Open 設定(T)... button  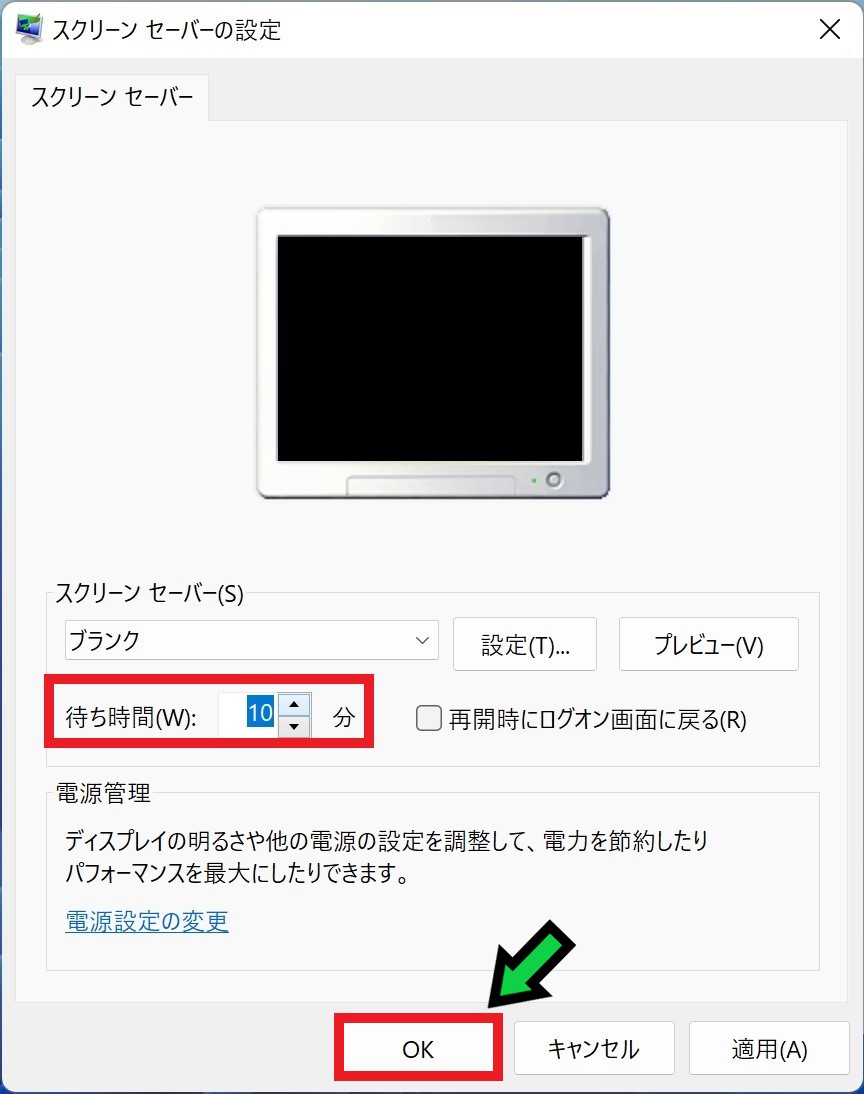point(525,644)
